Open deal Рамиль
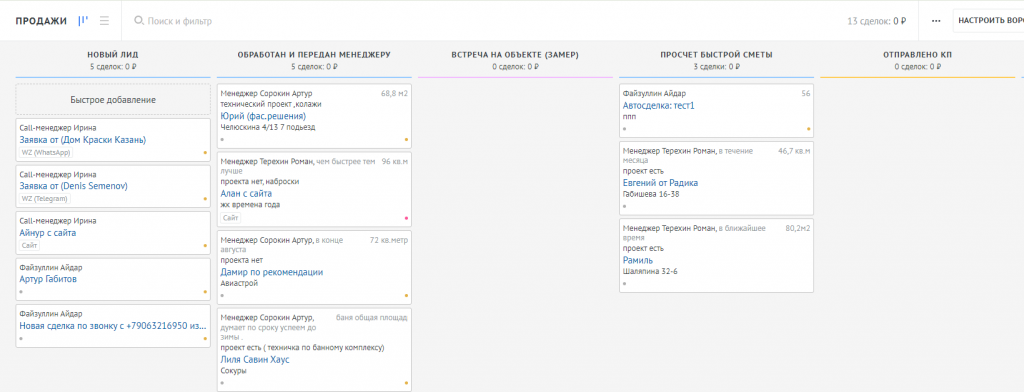Image resolution: width=1024 pixels, height=392 pixels. (638, 260)
